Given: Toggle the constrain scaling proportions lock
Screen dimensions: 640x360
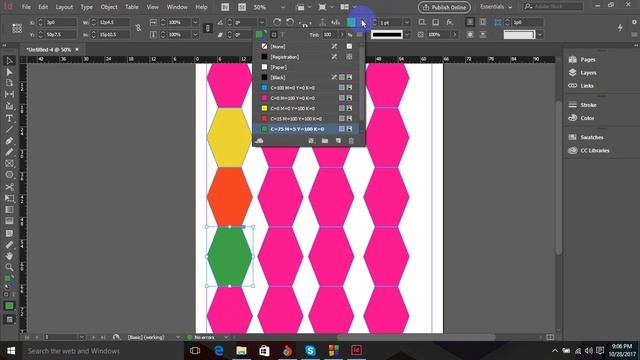Looking at the screenshot, I should click(208, 28).
